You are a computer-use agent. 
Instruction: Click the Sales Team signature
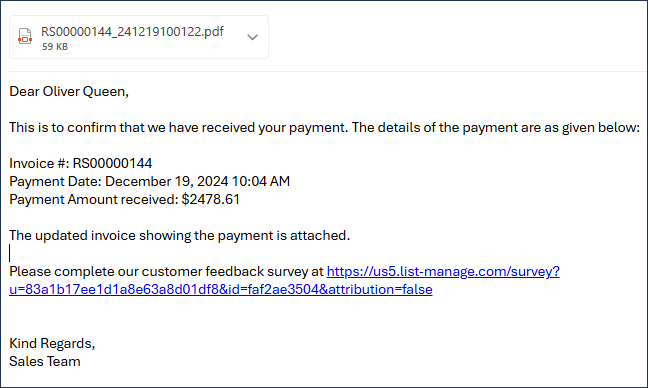click(x=45, y=362)
